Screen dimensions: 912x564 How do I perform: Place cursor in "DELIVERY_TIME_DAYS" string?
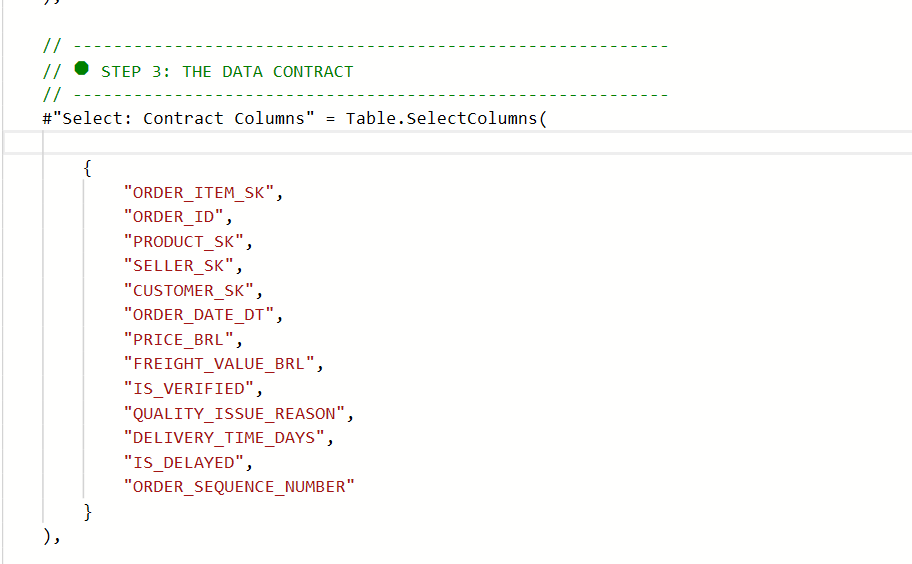click(x=225, y=438)
